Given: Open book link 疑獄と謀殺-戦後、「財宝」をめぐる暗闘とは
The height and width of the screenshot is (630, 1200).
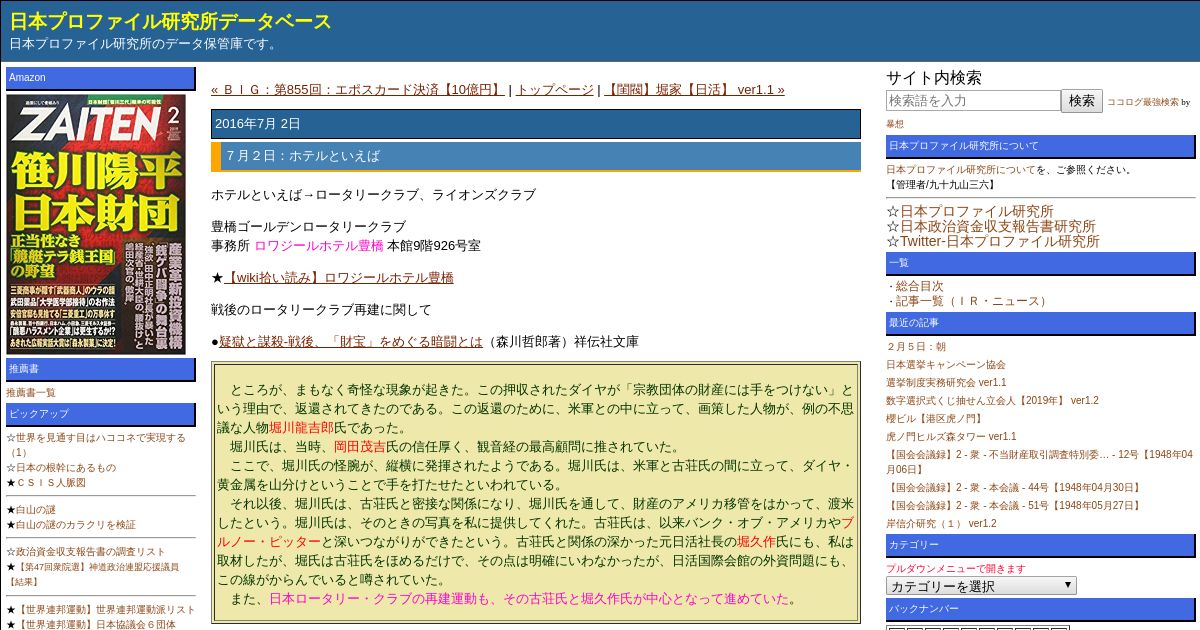Looking at the screenshot, I should click(351, 341).
